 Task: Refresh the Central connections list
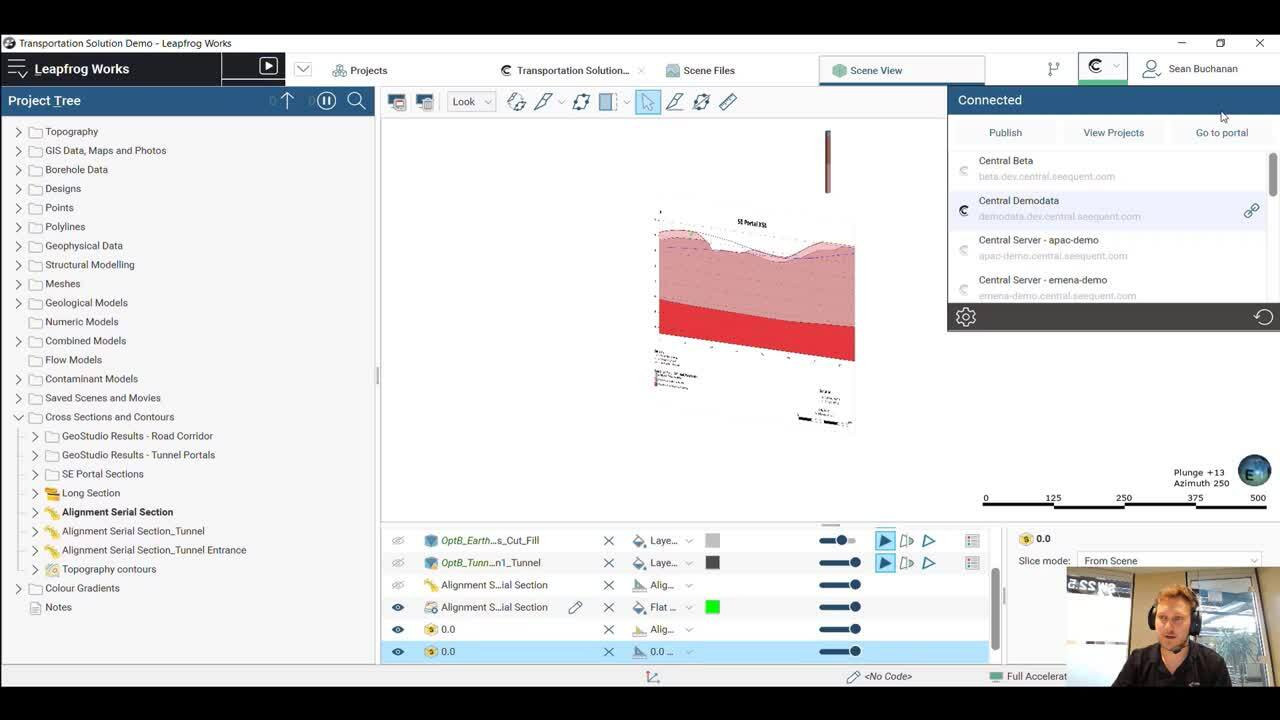(1263, 317)
